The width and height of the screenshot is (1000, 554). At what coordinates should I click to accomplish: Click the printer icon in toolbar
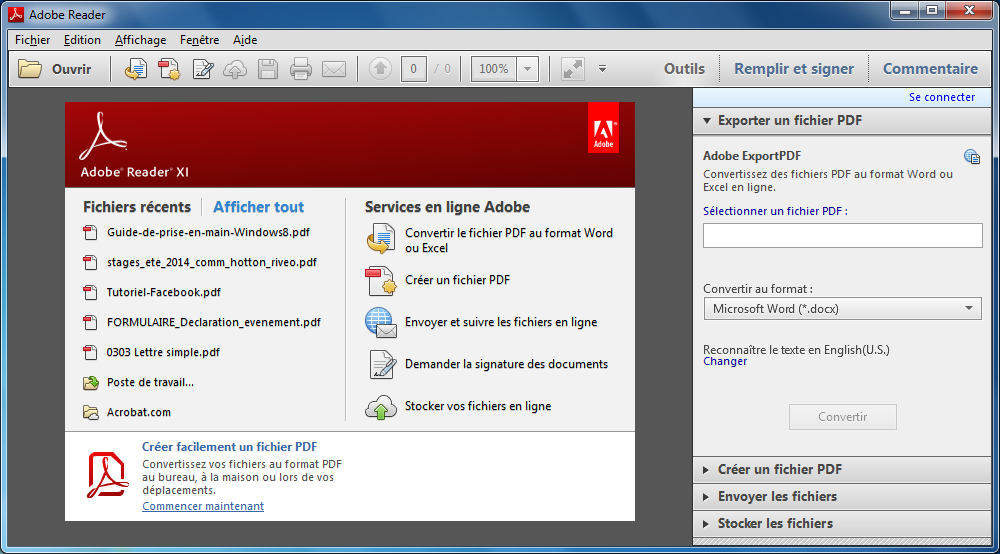pos(300,69)
